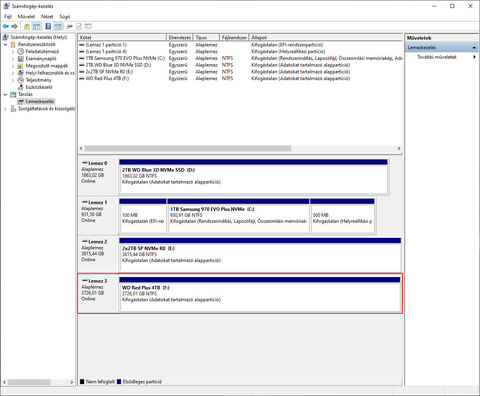The width and height of the screenshot is (480, 396).
Task: Click the Nem lefoglalt black legend swatch
Action: point(82,382)
